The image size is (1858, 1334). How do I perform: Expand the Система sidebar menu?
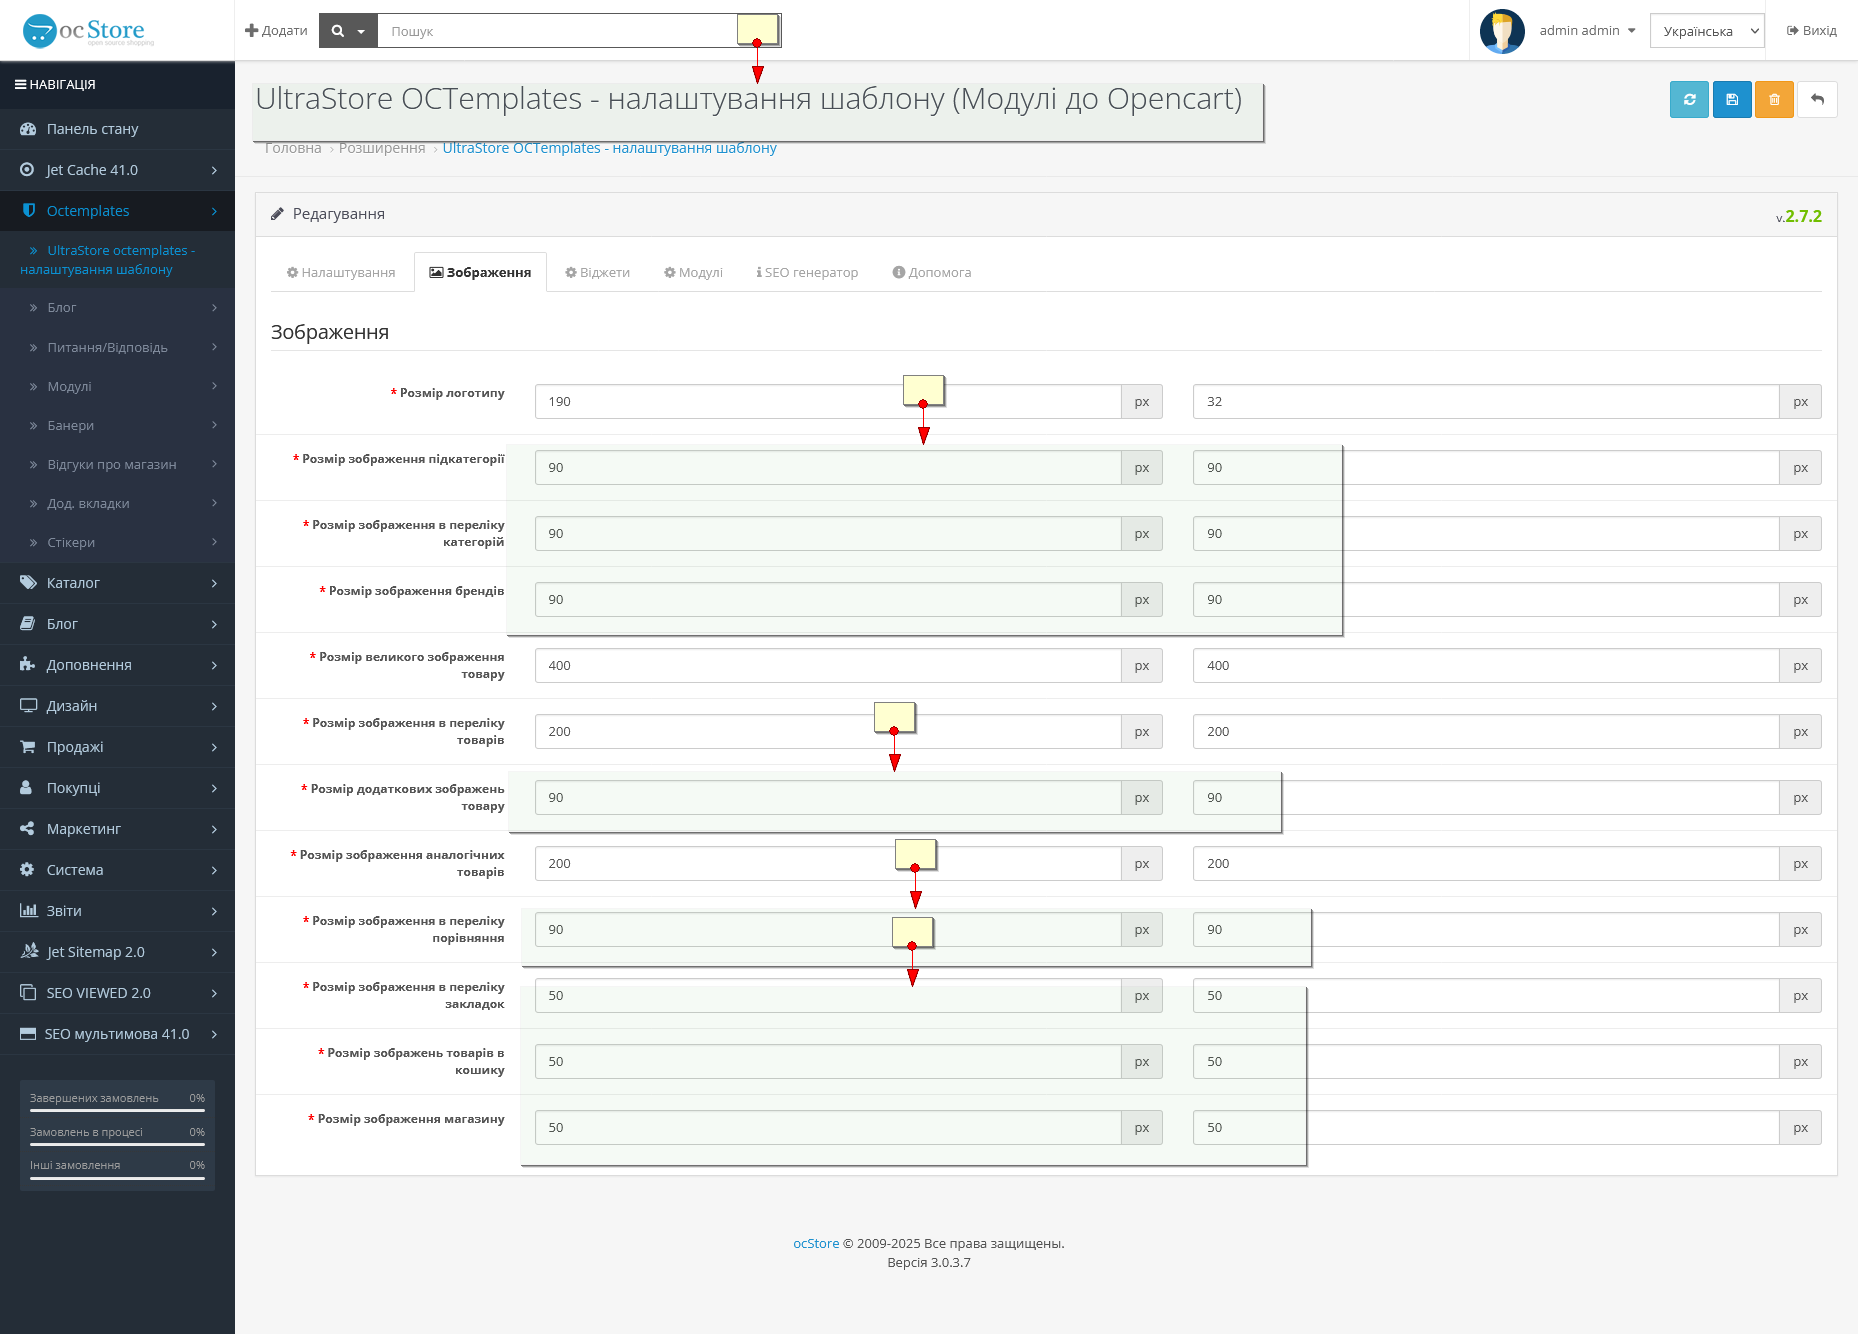pos(117,870)
